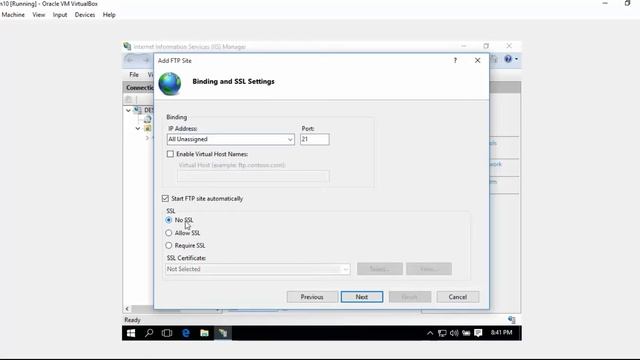Image resolution: width=640 pixels, height=360 pixels.
Task: Click the input keyboard tray icon
Action: [x=466, y=333]
